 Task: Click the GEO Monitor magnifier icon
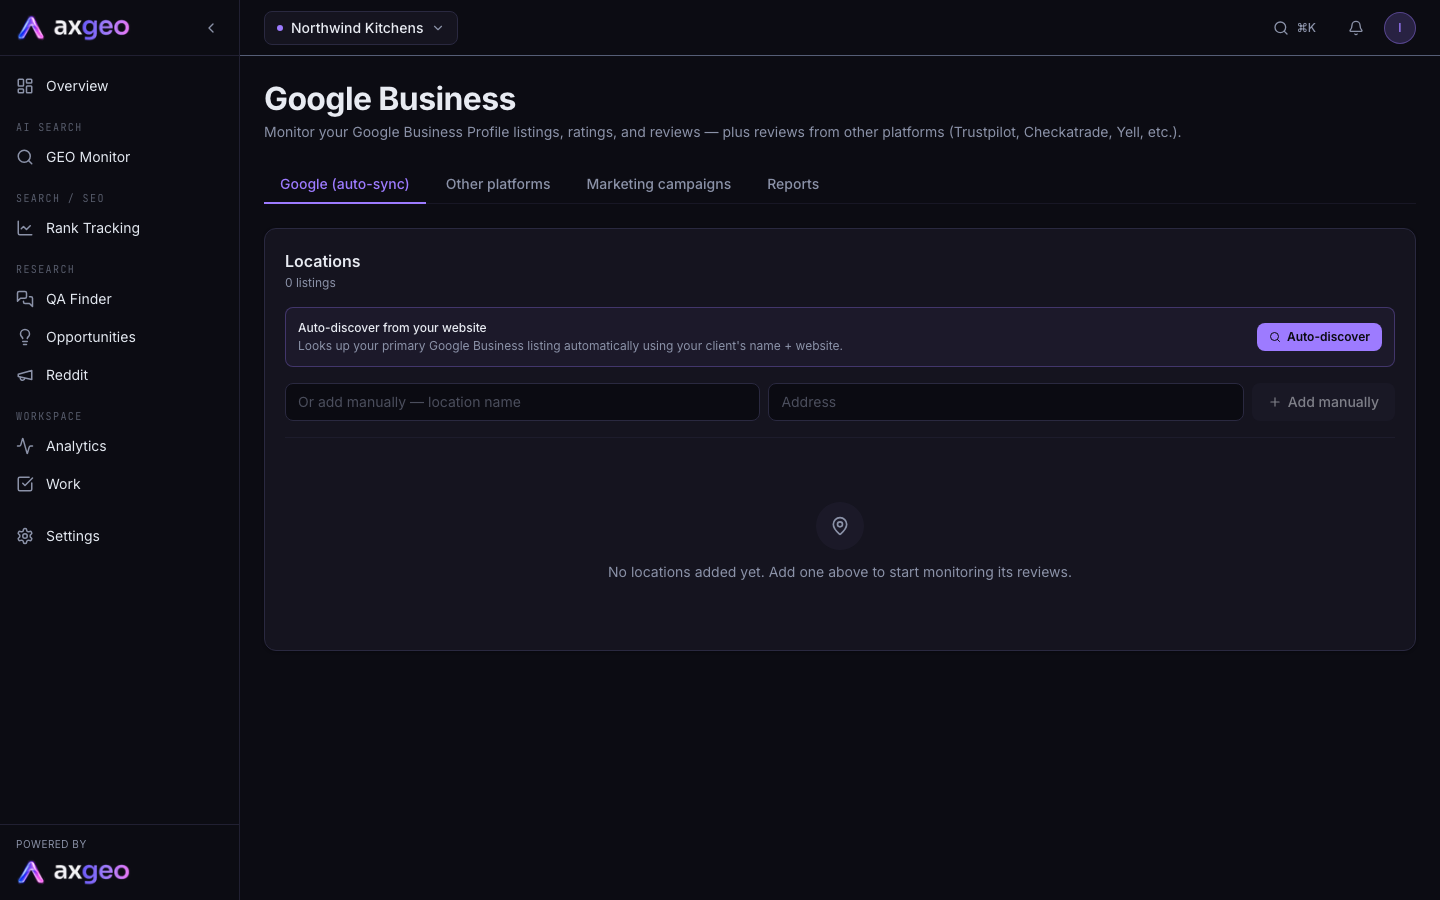click(25, 157)
